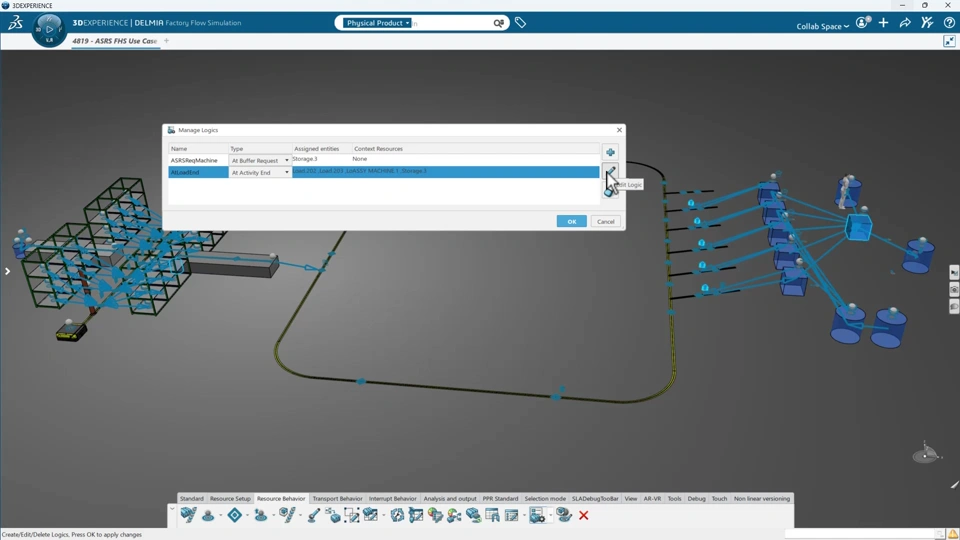Switch to the Resource Setup tab
Viewport: 960px width, 540px height.
pyautogui.click(x=230, y=499)
